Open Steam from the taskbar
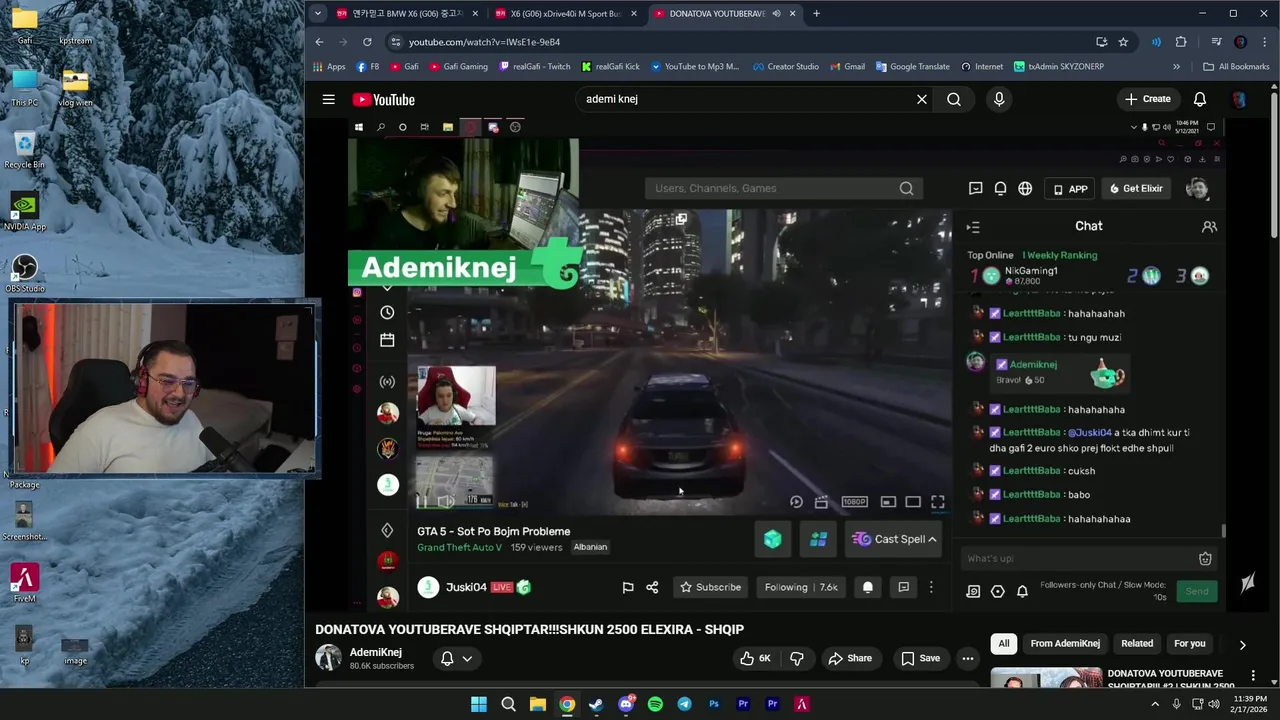 596,704
